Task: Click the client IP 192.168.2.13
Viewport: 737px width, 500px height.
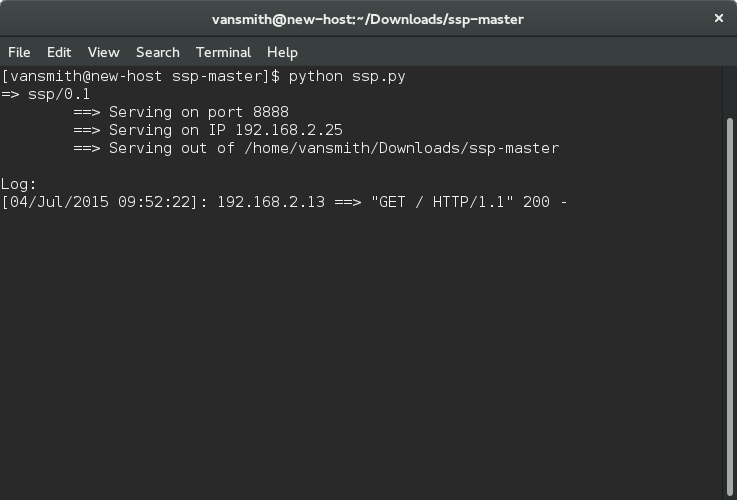Action: [271, 202]
